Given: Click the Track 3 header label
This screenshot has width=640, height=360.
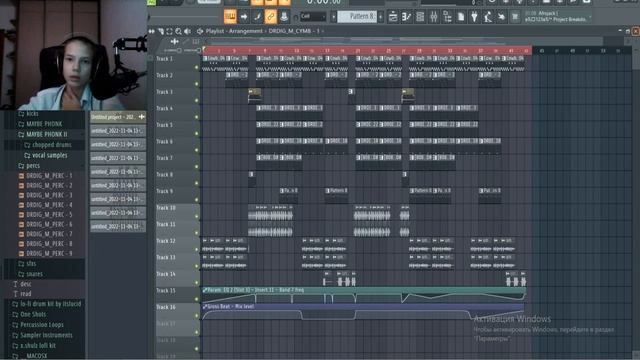Looking at the screenshot, I should (164, 92).
